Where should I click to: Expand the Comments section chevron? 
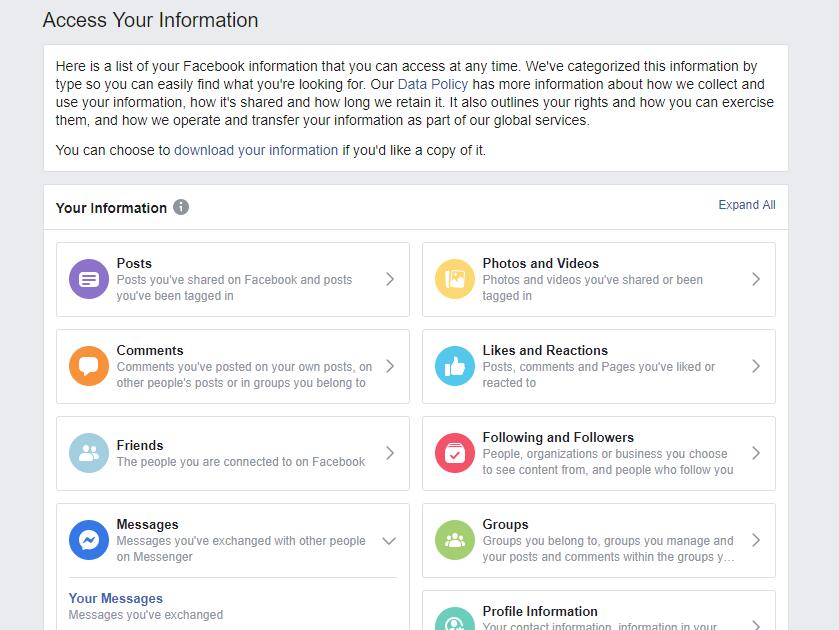tap(390, 366)
